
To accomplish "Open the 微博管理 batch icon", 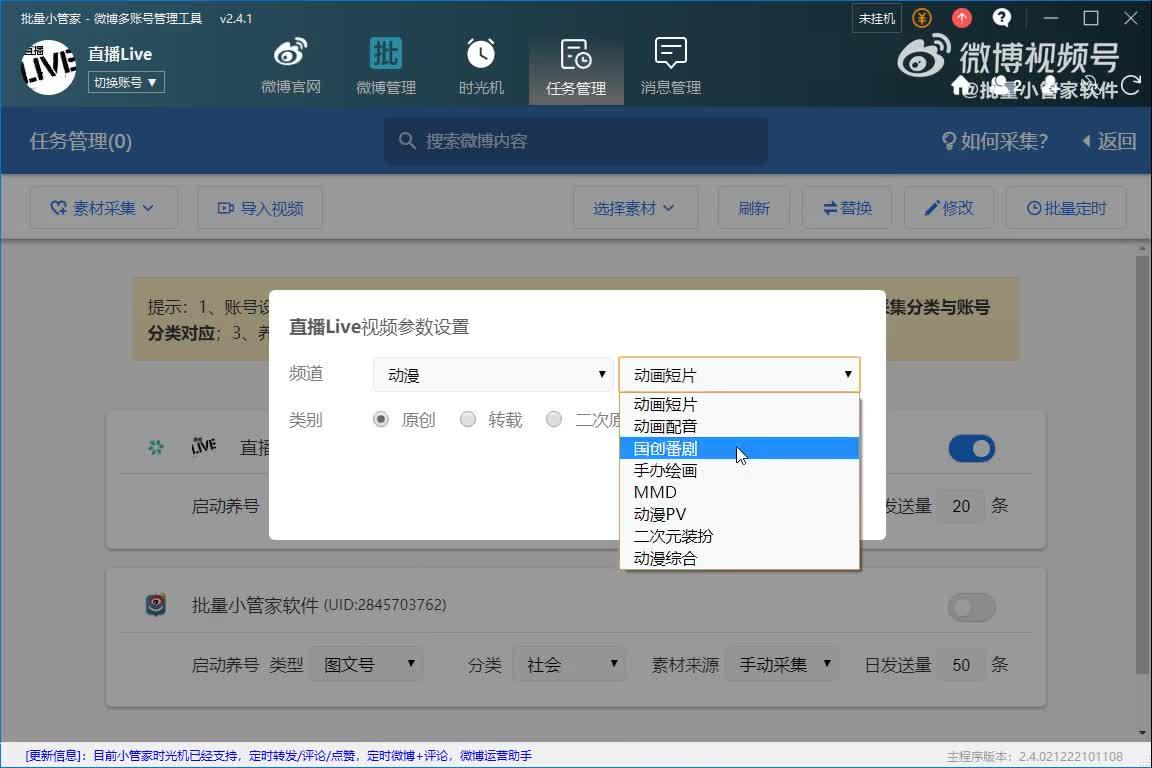I will [x=386, y=67].
